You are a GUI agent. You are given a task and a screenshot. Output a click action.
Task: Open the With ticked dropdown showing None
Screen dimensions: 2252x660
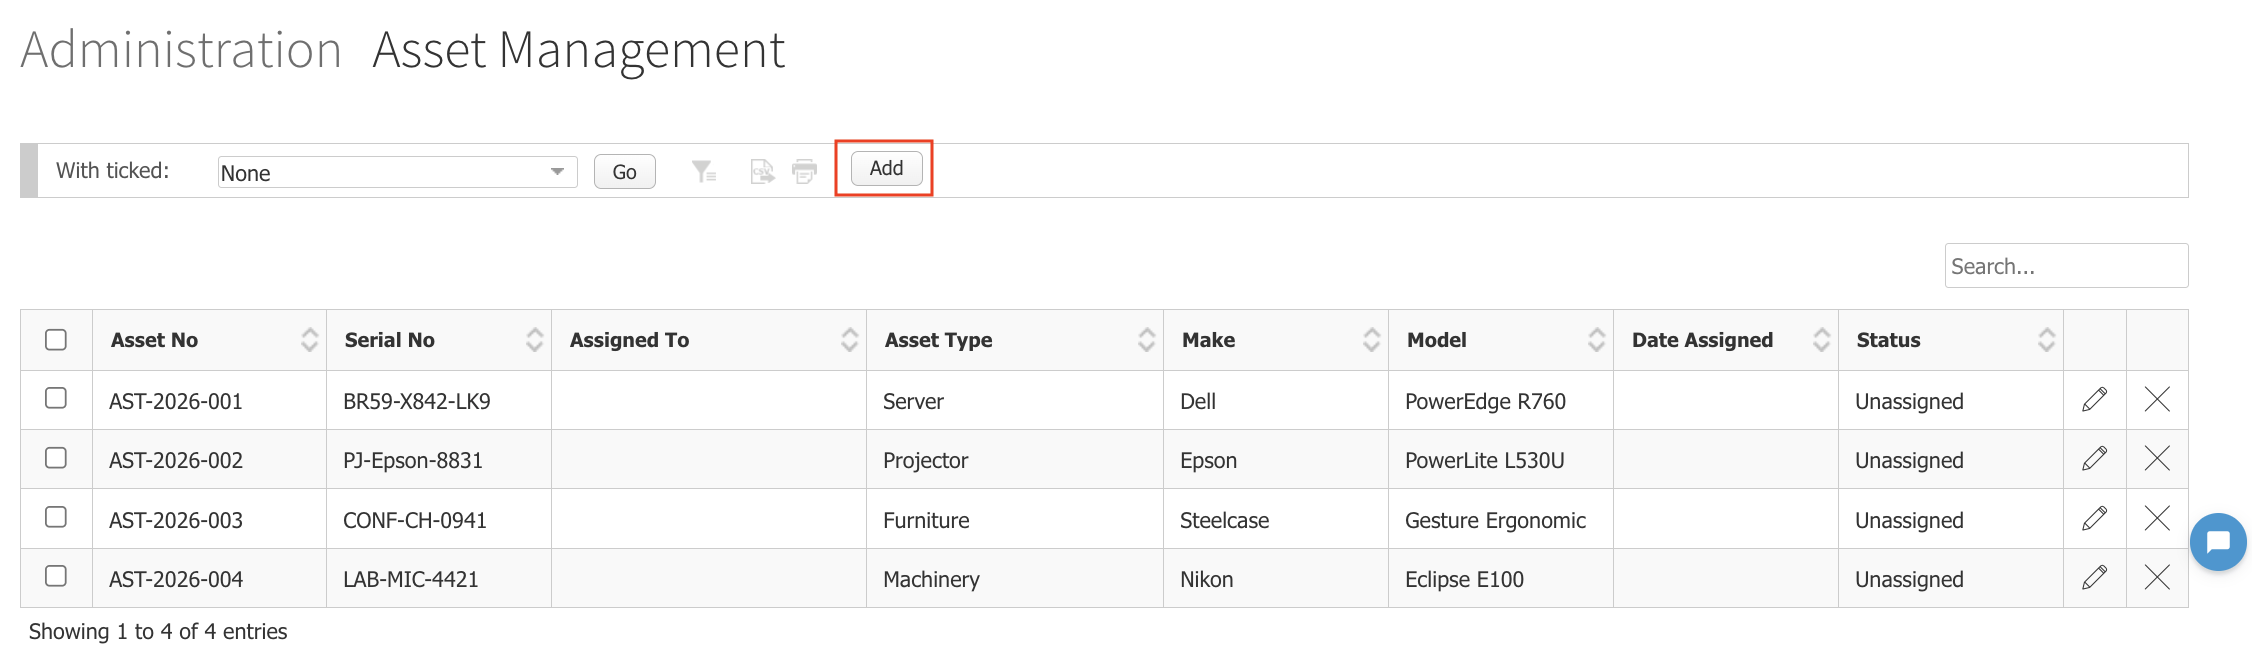click(x=398, y=172)
